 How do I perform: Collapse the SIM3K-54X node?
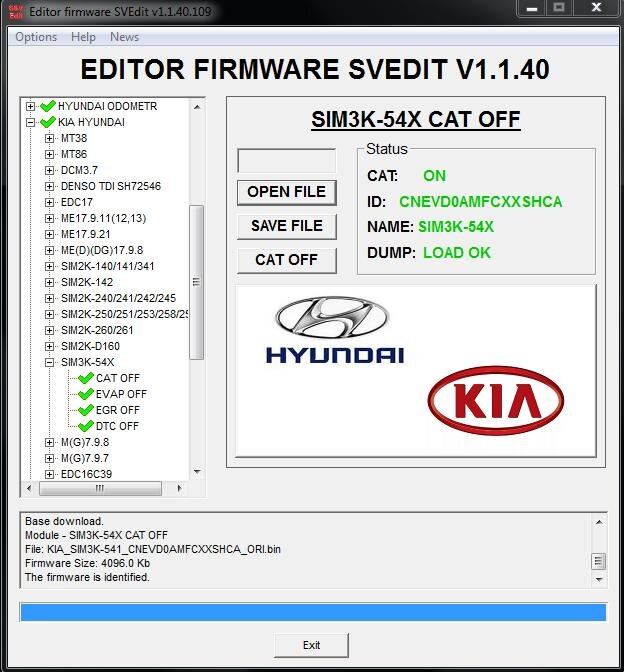coord(49,362)
